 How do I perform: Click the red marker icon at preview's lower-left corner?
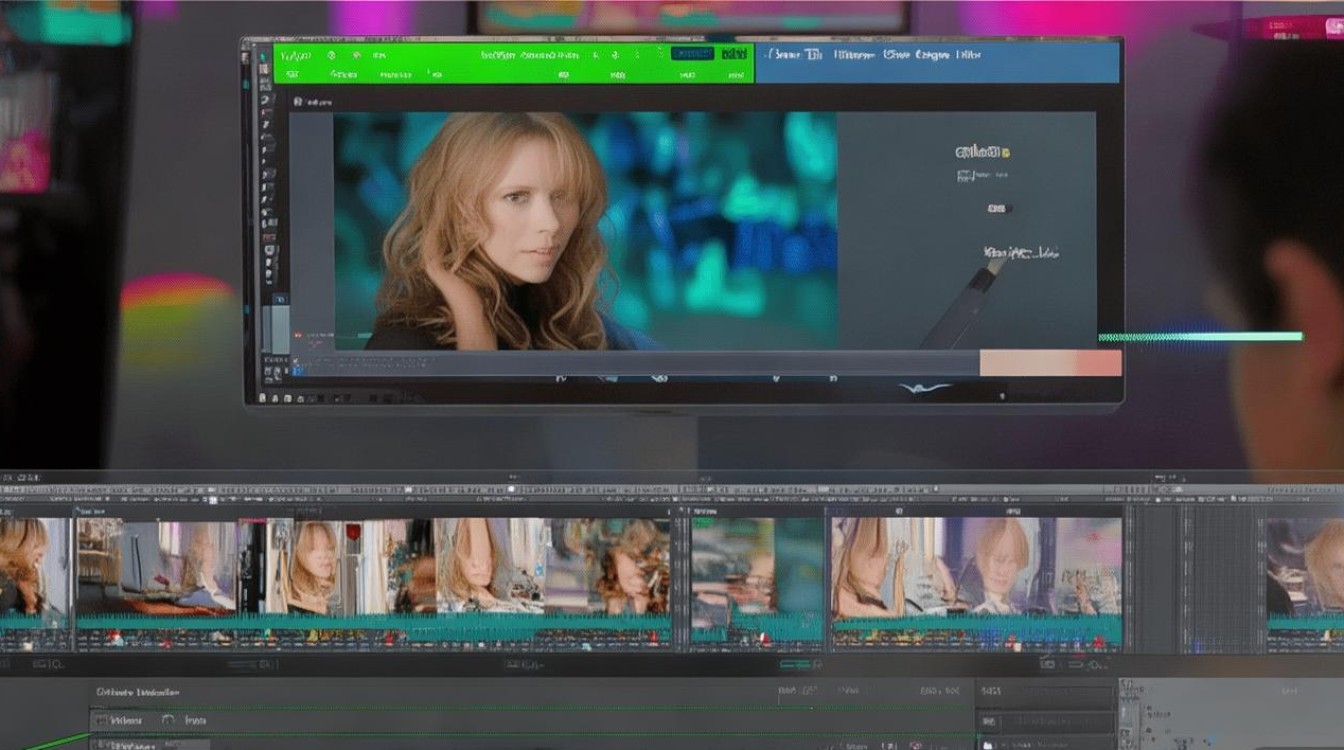point(298,336)
